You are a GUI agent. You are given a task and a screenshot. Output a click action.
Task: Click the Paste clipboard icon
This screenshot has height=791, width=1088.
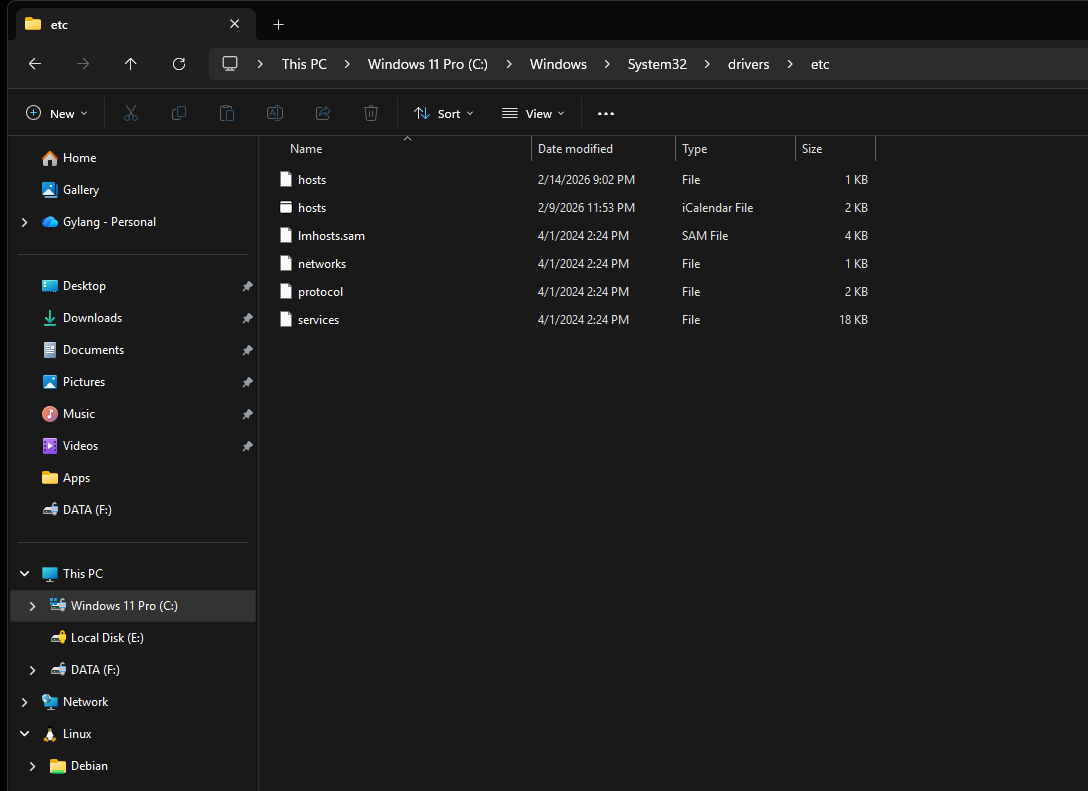[227, 114]
